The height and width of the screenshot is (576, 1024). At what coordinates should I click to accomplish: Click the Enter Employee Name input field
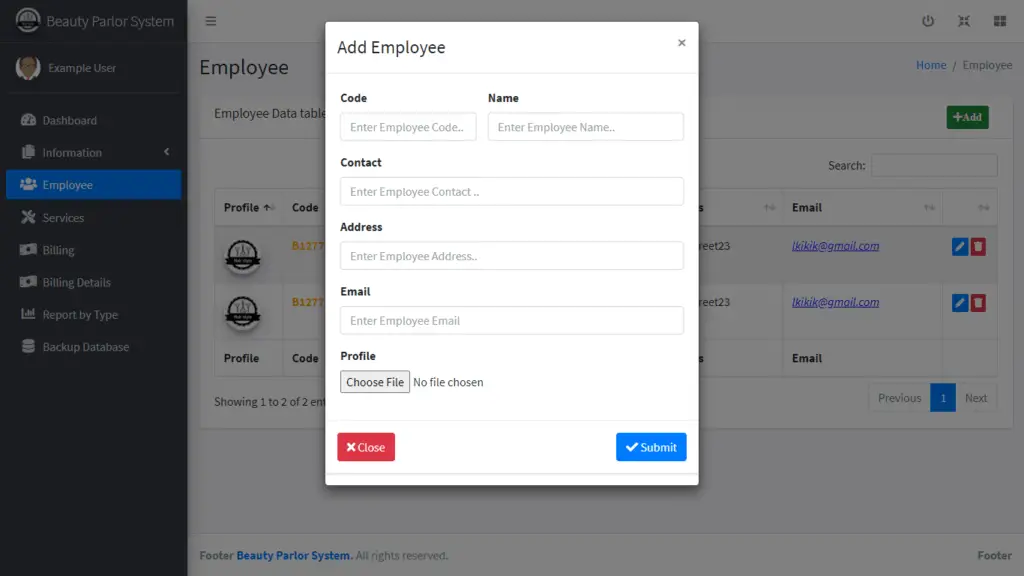coord(585,126)
